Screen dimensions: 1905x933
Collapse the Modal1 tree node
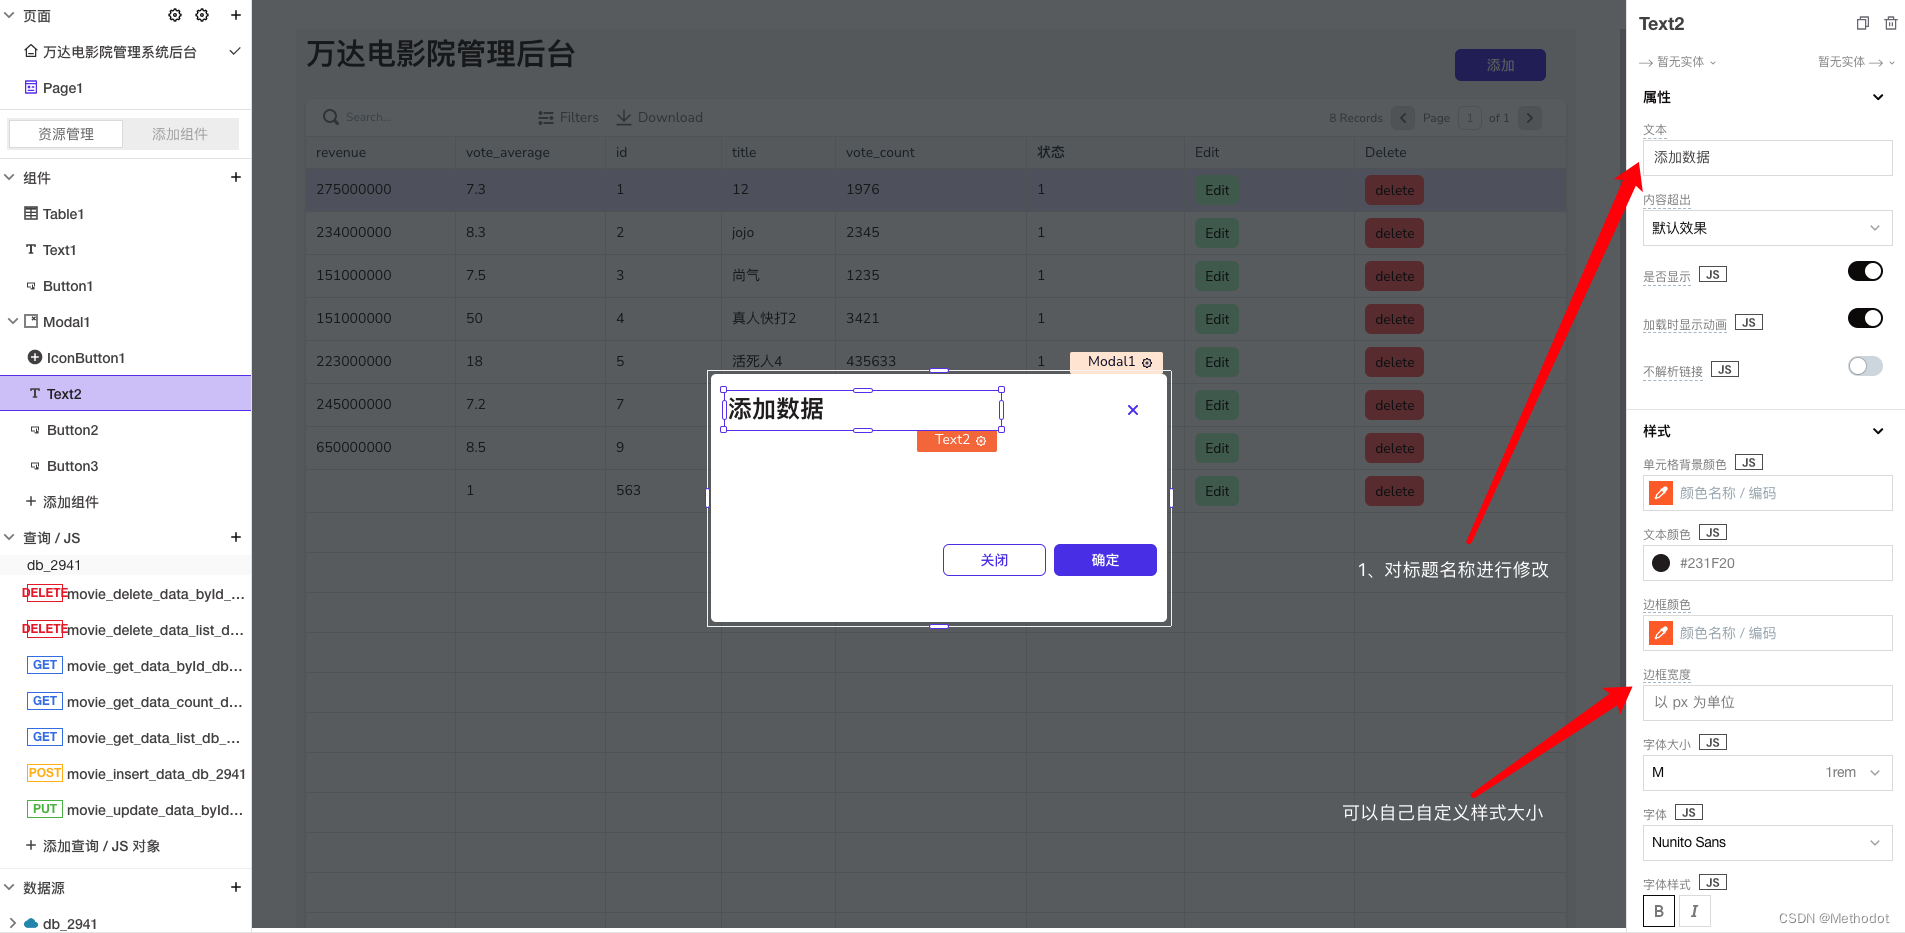(13, 321)
